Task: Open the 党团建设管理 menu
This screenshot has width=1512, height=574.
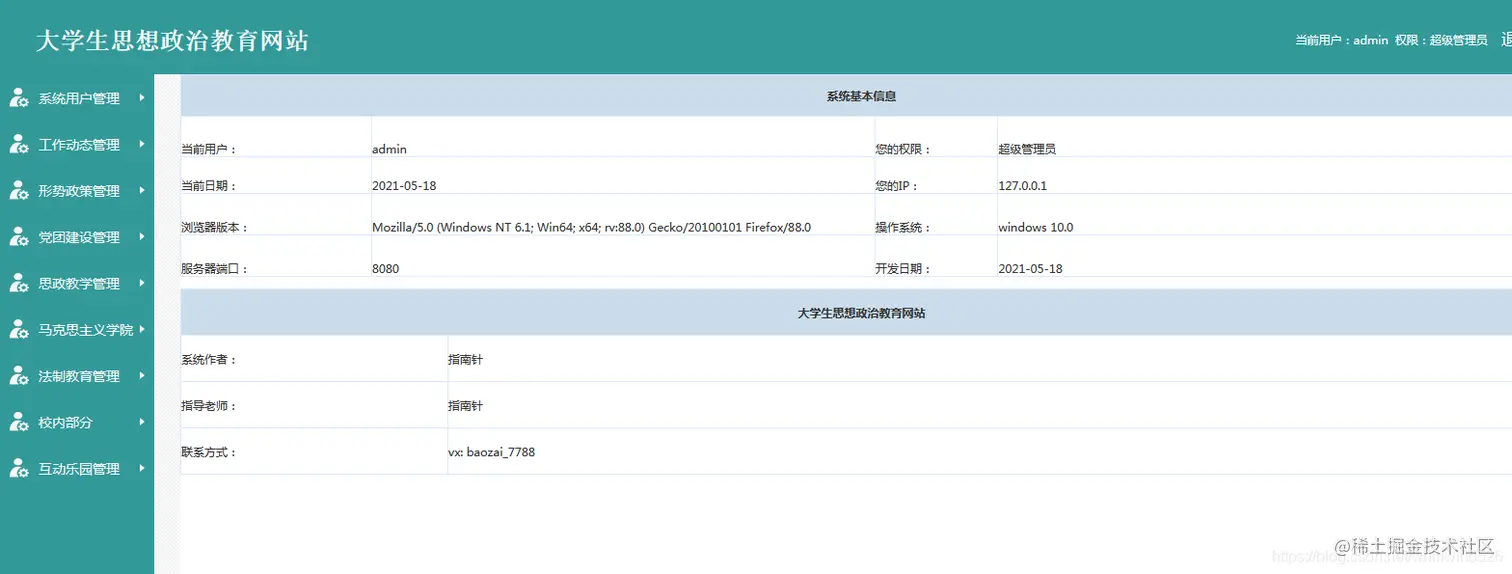Action: [x=77, y=237]
